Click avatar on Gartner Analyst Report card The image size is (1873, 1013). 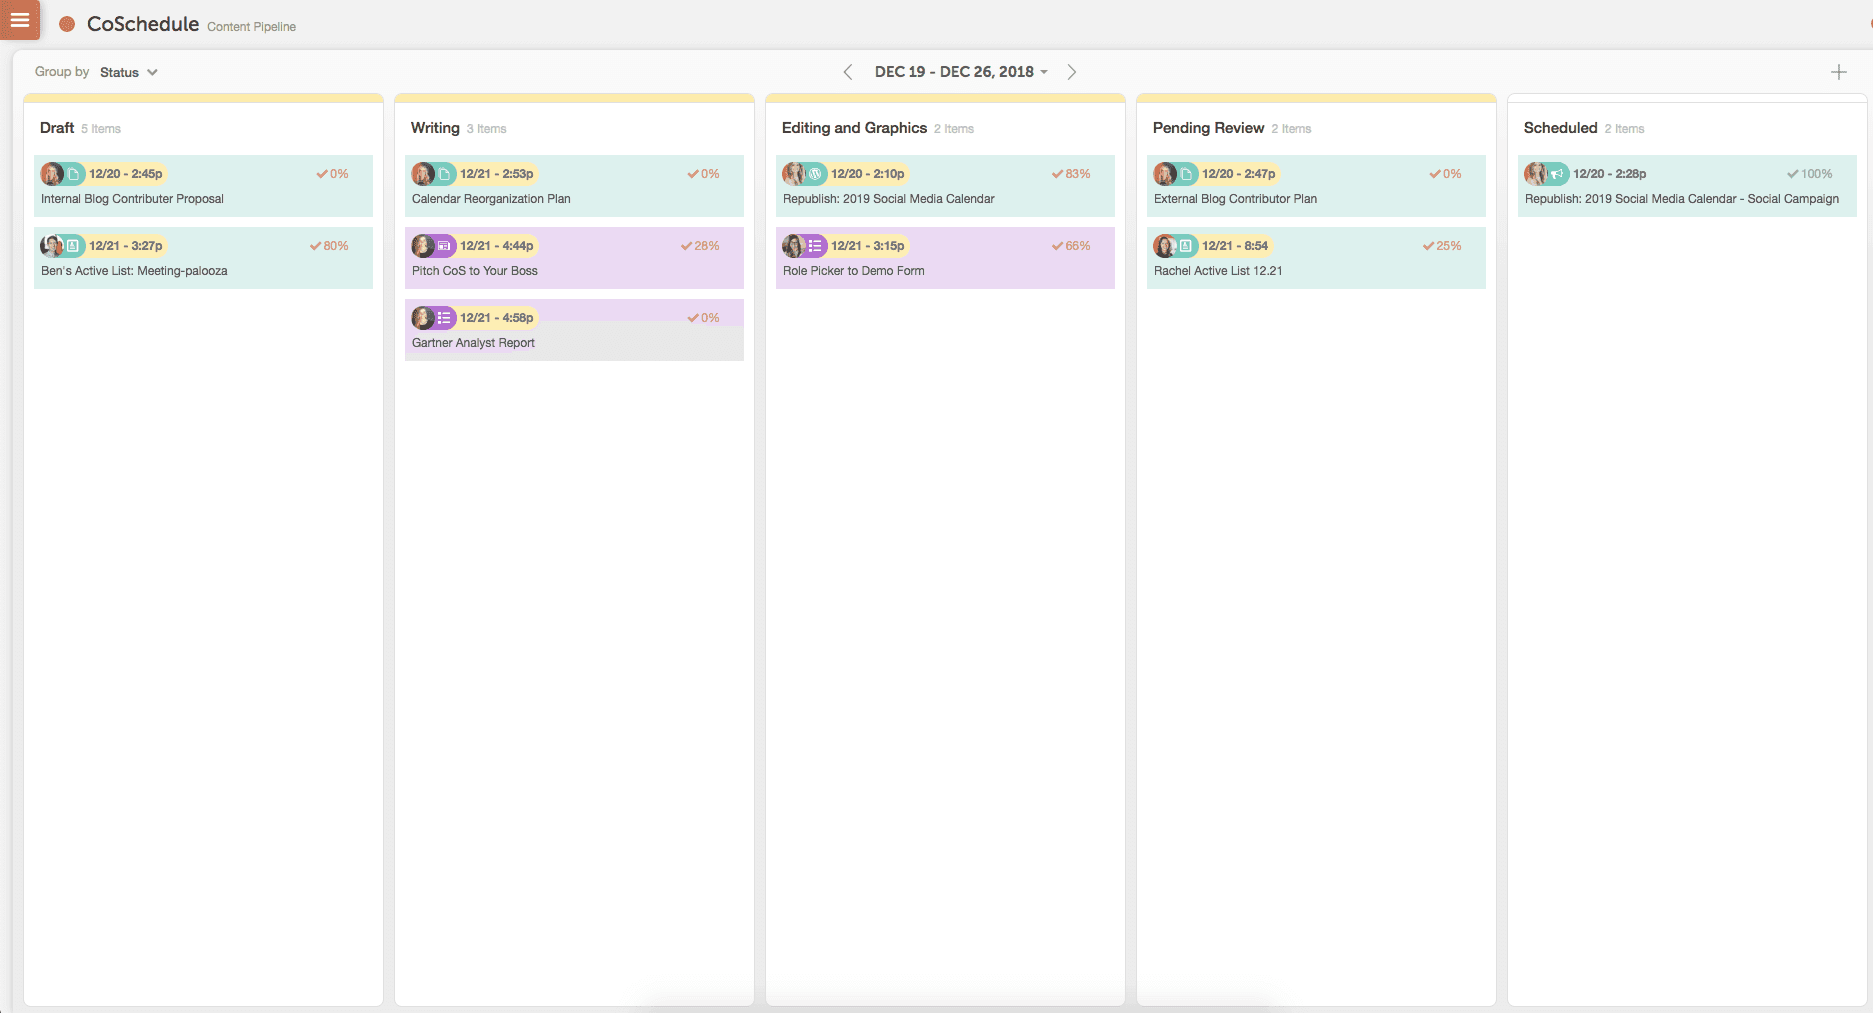(x=423, y=318)
